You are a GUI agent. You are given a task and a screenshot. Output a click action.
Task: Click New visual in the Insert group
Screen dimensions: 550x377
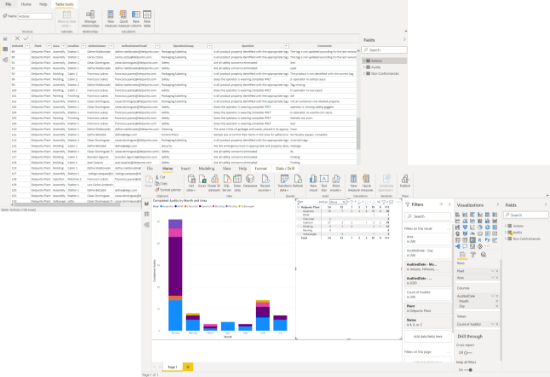[x=313, y=183]
